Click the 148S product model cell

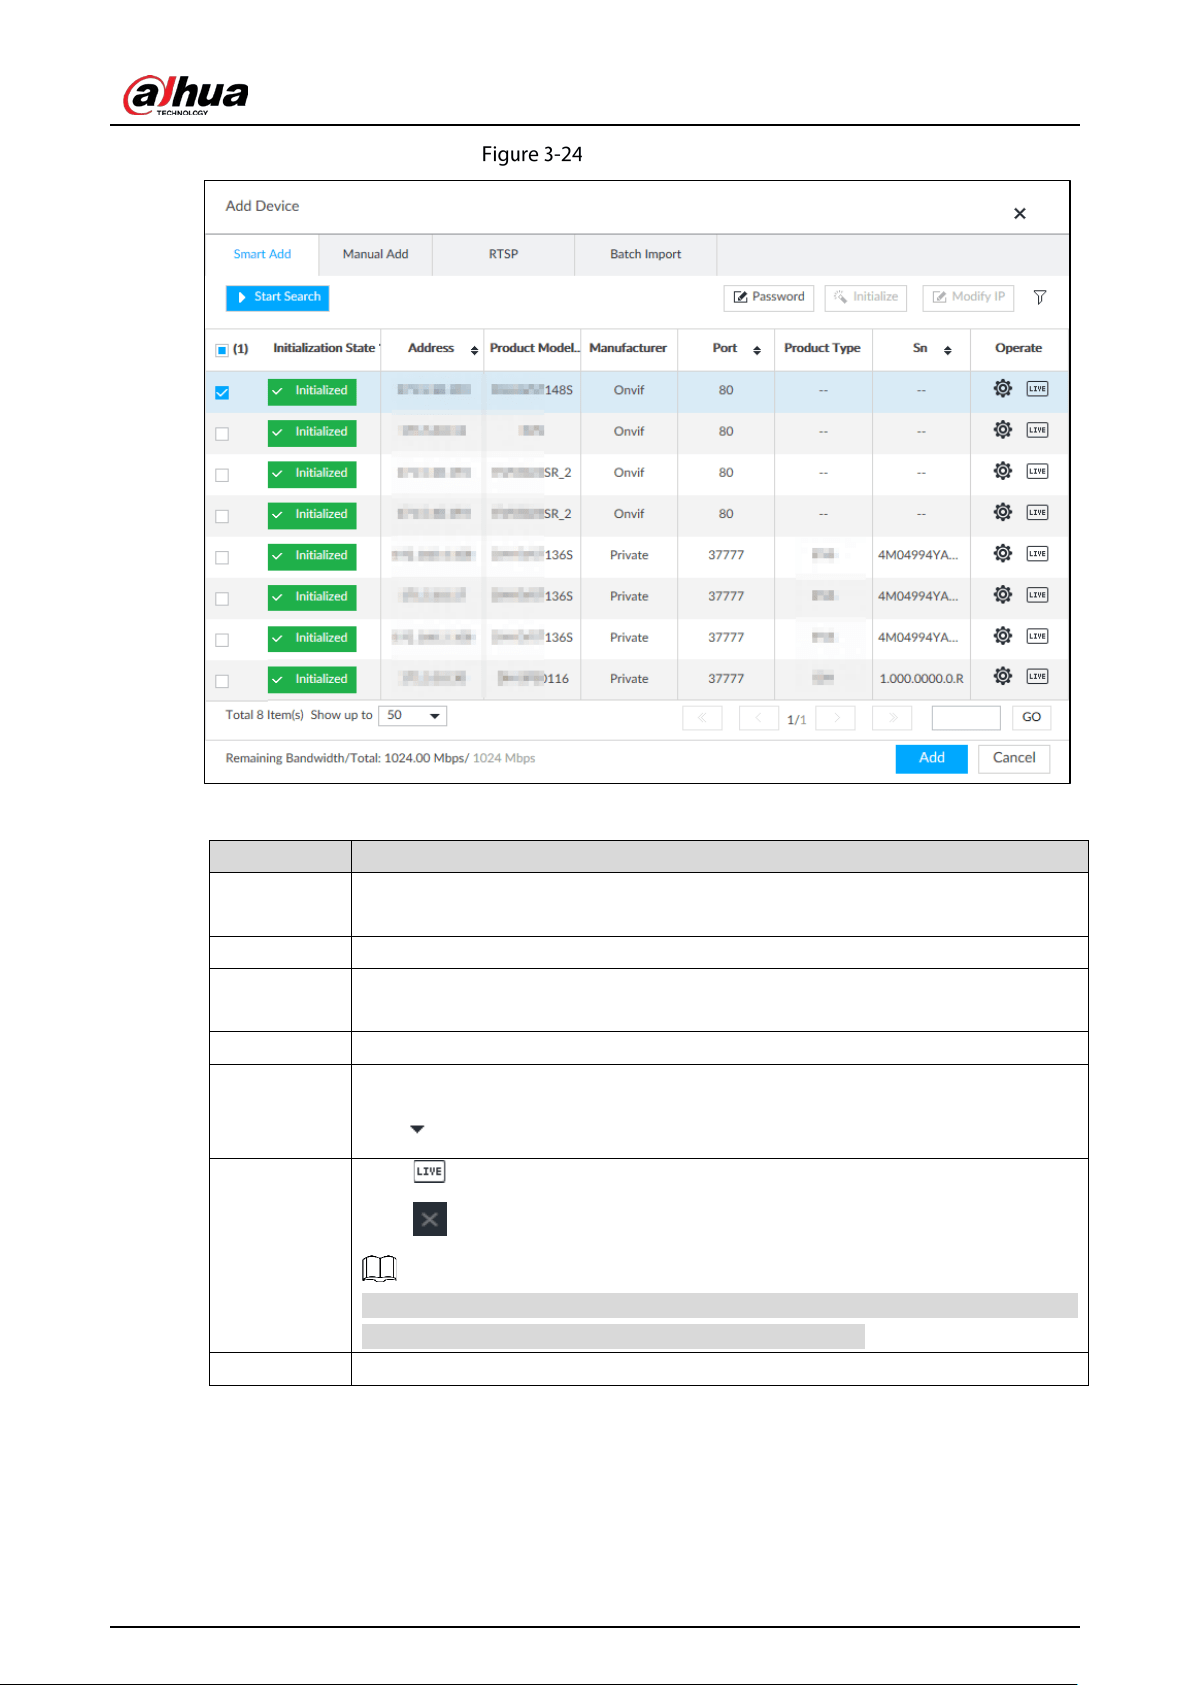tap(532, 390)
